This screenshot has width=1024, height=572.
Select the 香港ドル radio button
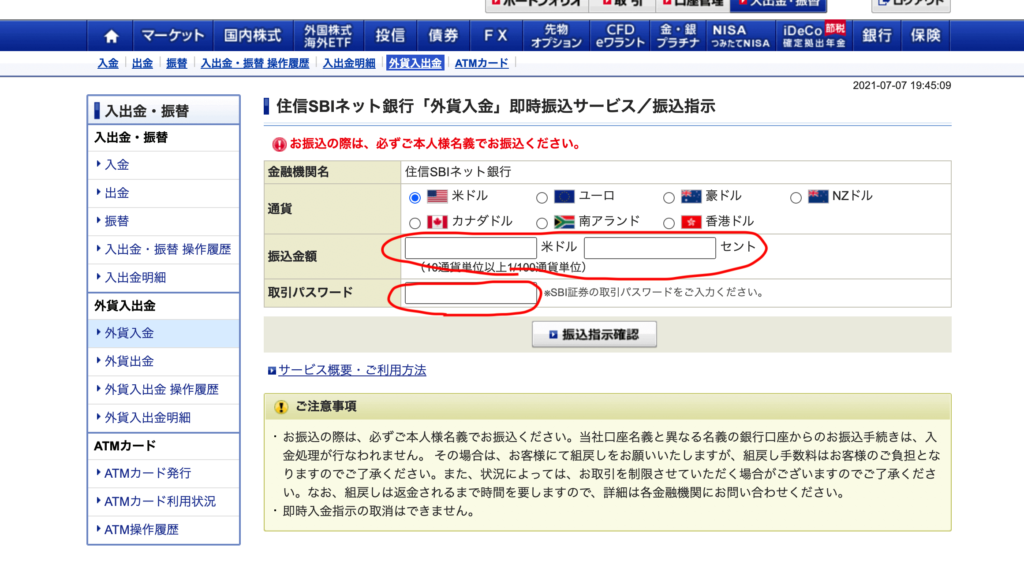click(668, 223)
